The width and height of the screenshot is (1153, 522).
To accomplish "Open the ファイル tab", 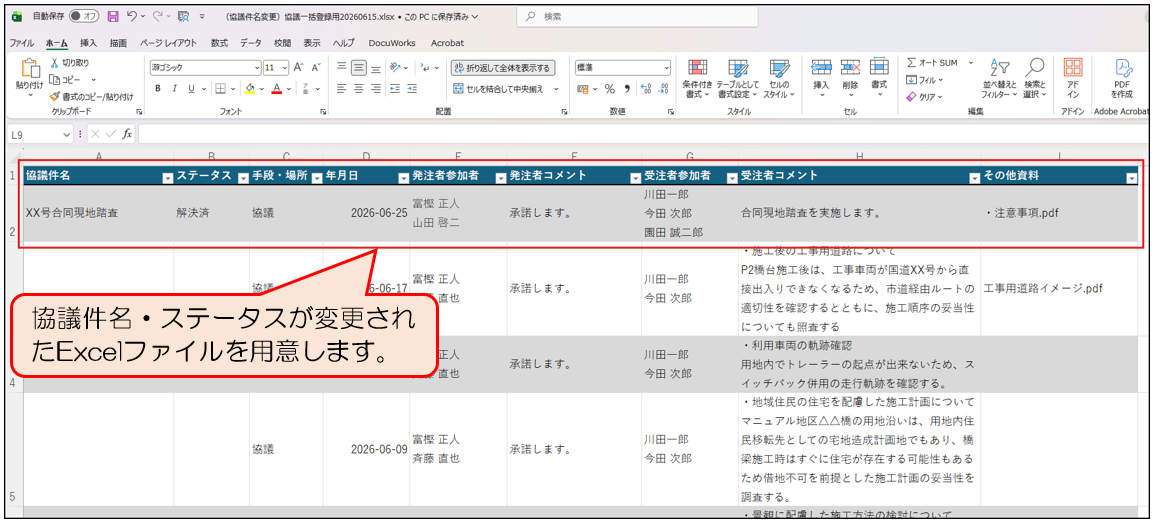I will pyautogui.click(x=21, y=43).
